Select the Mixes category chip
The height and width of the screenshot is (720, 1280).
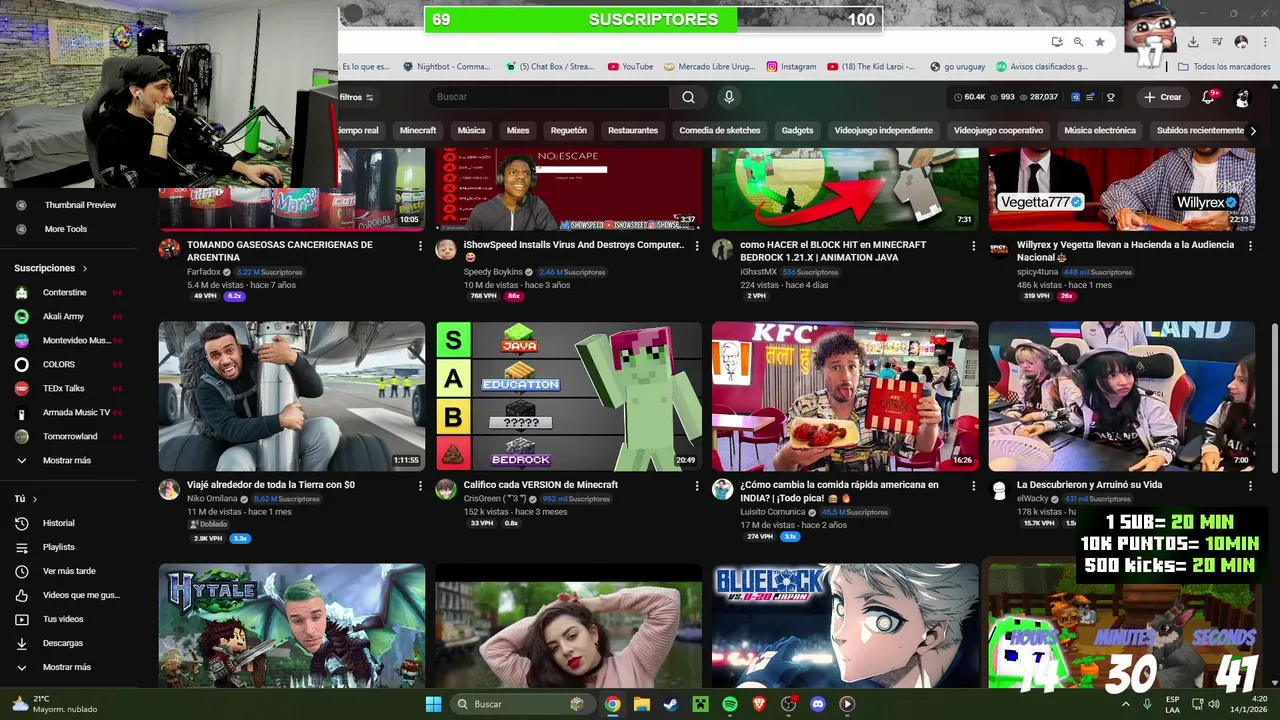pos(518,131)
